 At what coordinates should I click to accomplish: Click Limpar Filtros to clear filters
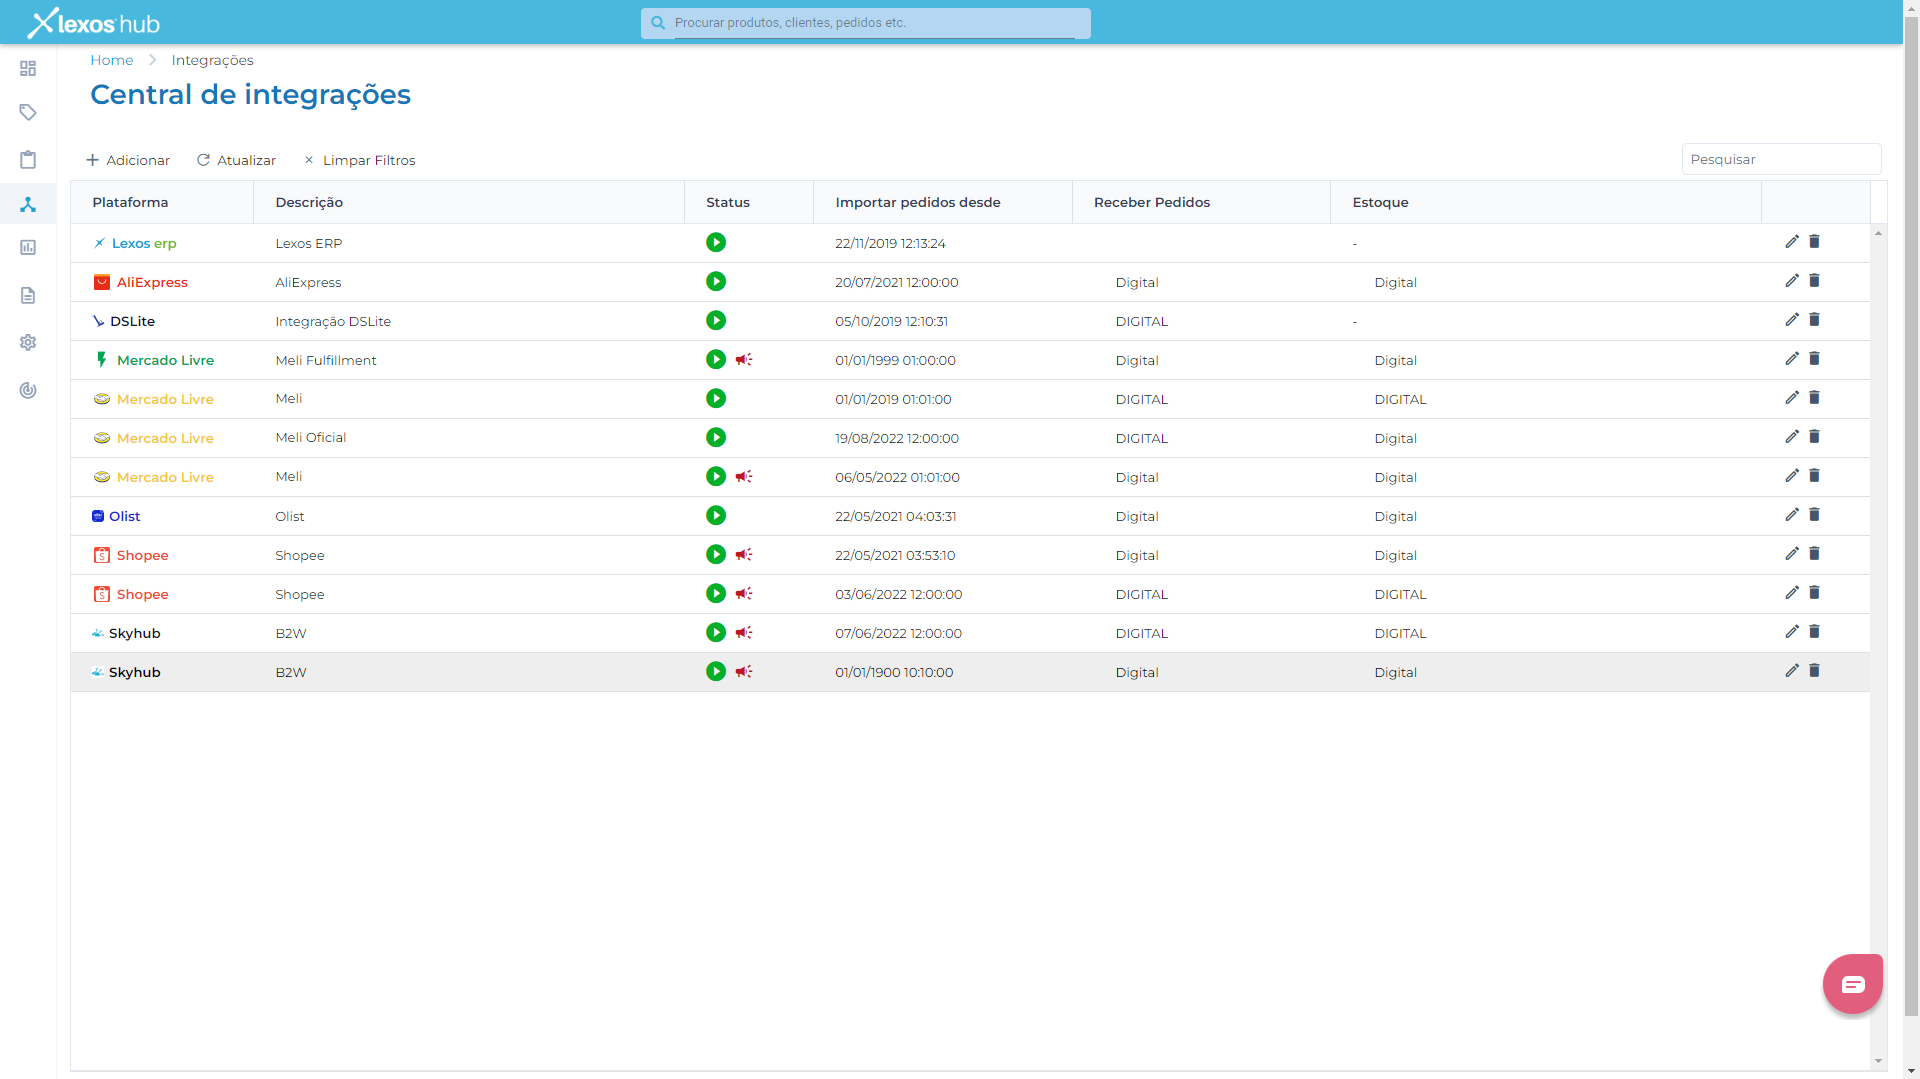tap(359, 159)
